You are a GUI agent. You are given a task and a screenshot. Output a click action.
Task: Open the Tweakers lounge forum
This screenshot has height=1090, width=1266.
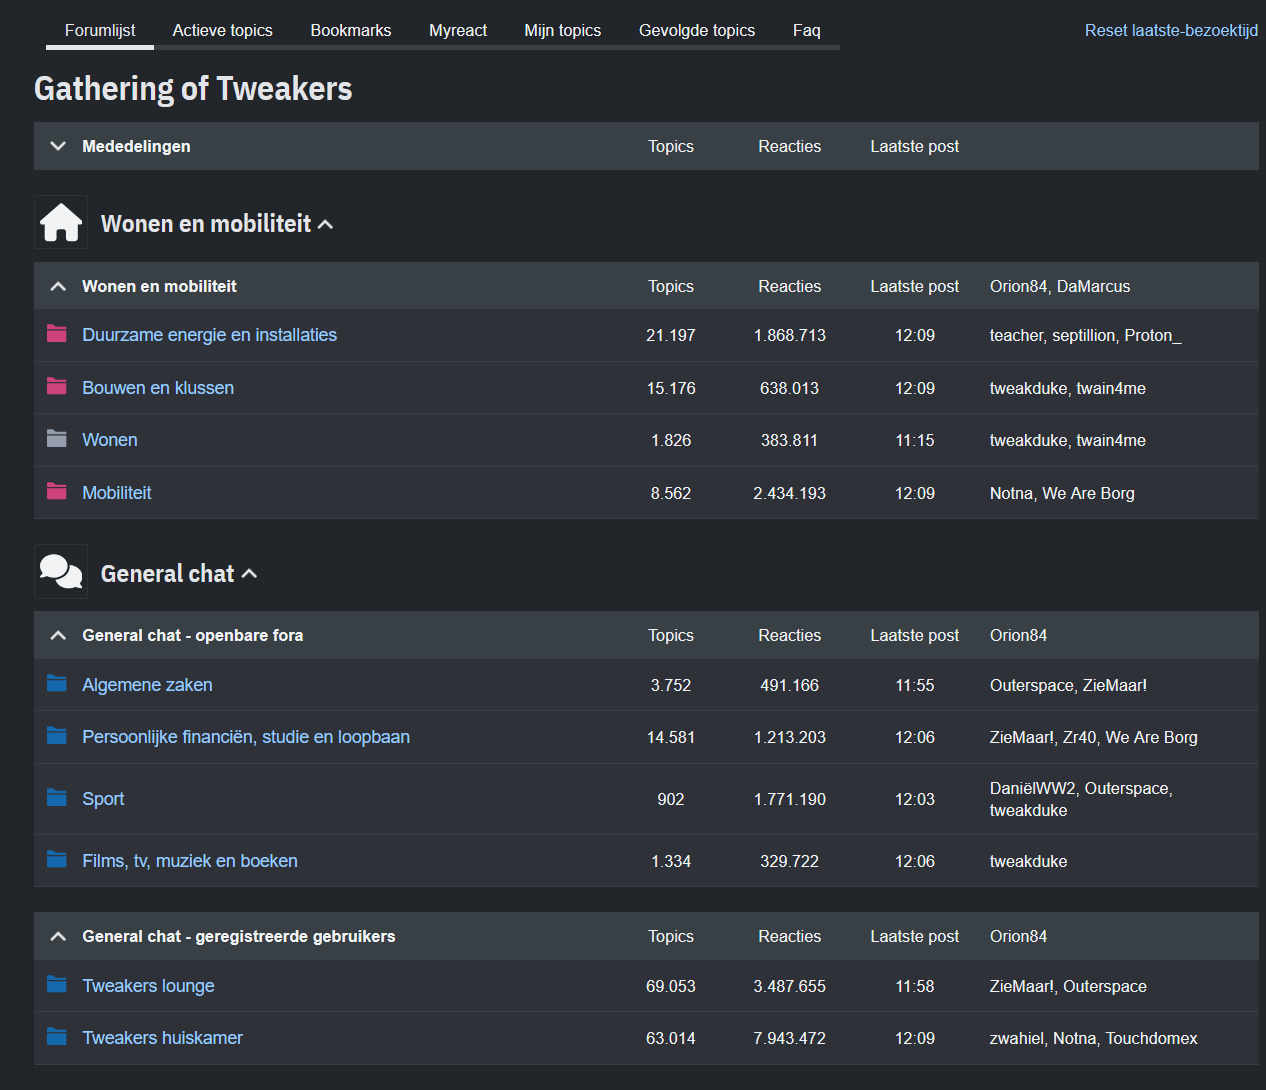point(148,986)
